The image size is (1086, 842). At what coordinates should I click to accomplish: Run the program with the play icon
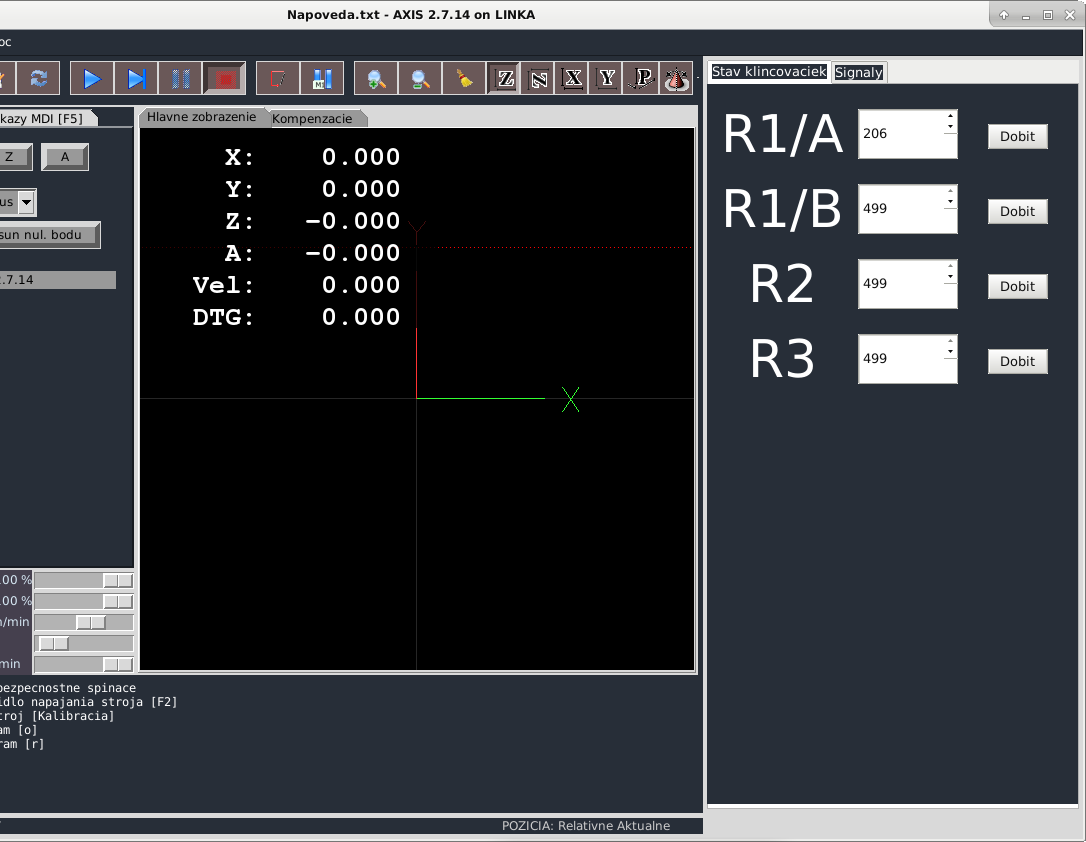pos(92,78)
